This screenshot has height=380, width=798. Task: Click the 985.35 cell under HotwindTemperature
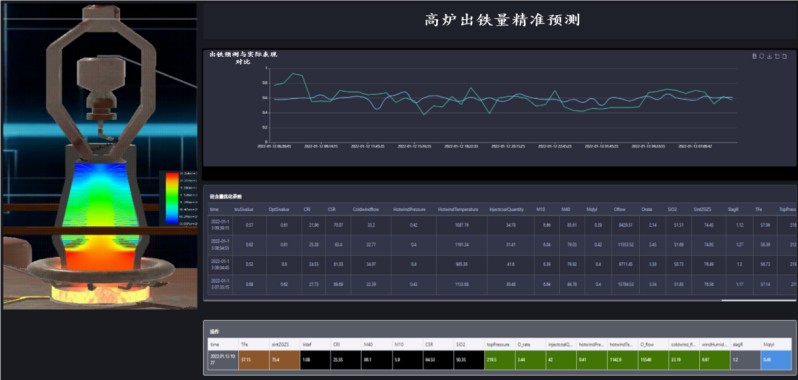[461, 265]
